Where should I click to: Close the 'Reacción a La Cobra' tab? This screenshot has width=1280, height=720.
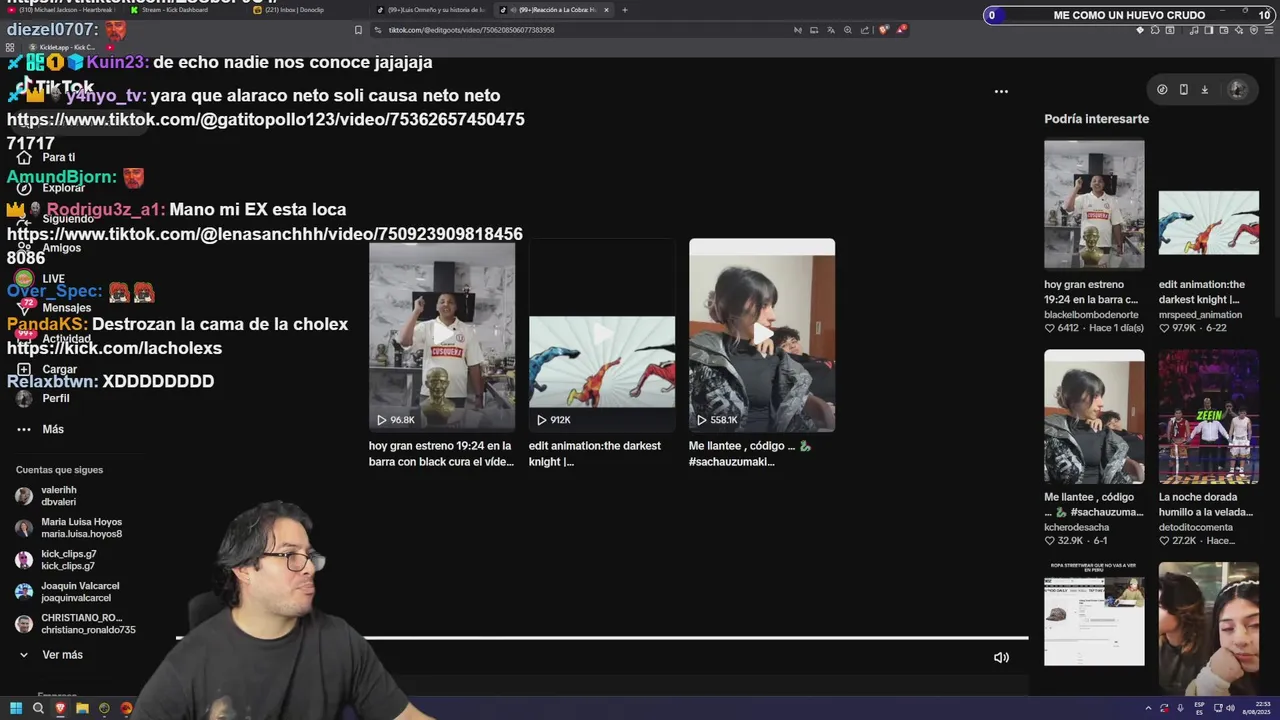(x=606, y=10)
